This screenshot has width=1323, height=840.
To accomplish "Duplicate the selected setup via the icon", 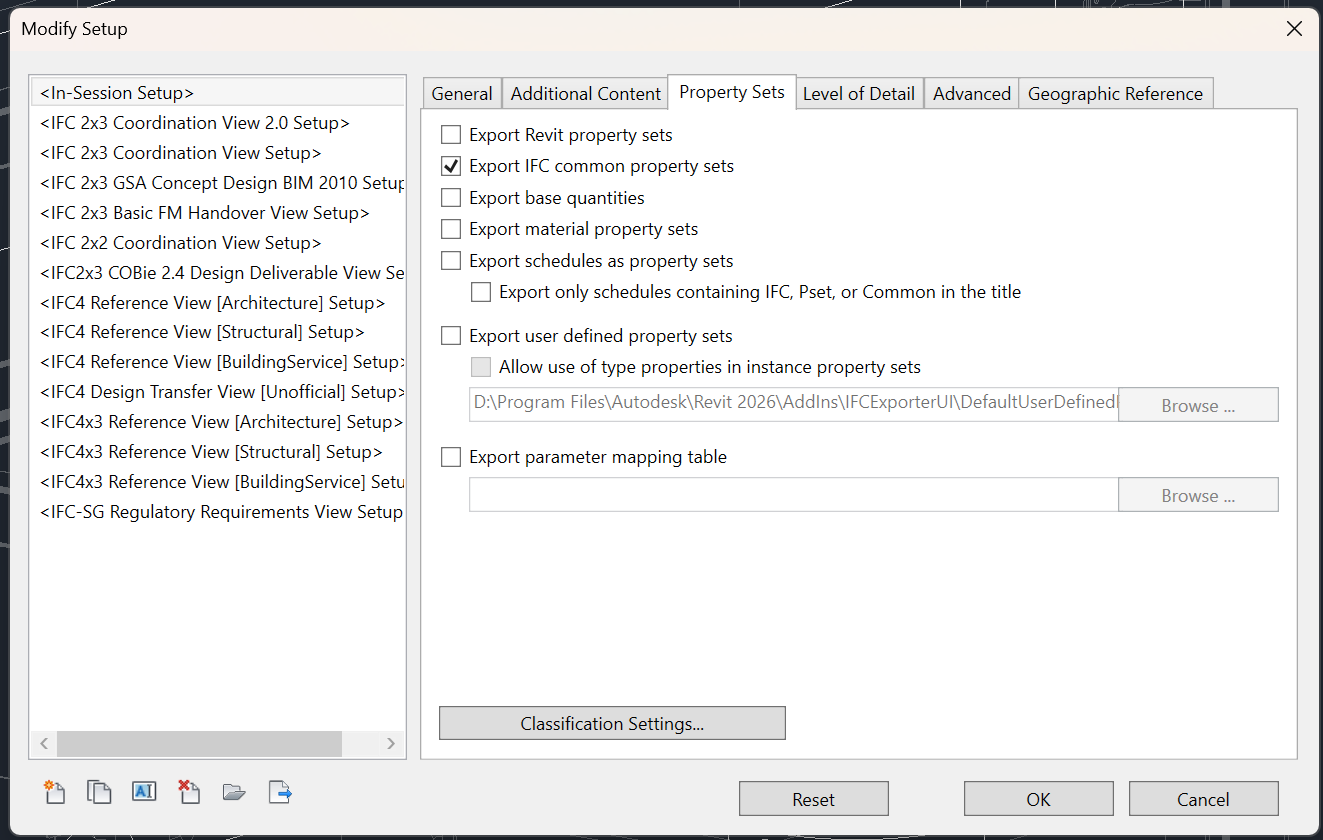I will pyautogui.click(x=99, y=793).
